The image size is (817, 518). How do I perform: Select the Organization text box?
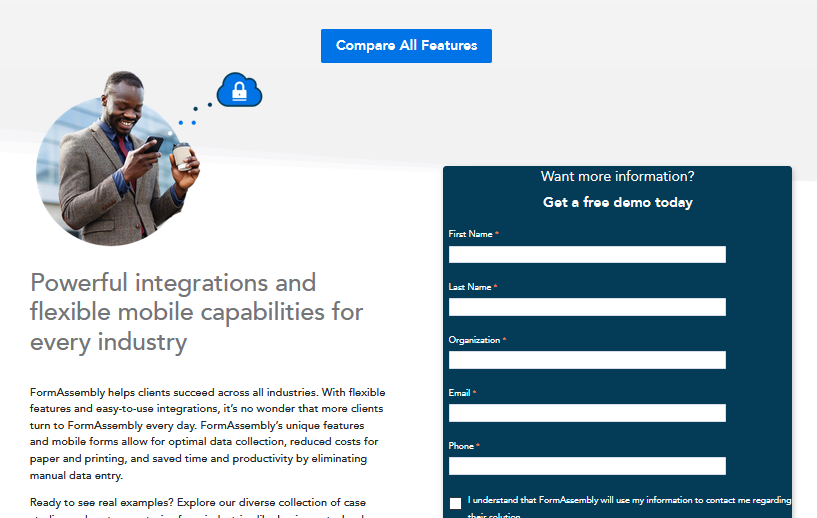tap(587, 360)
